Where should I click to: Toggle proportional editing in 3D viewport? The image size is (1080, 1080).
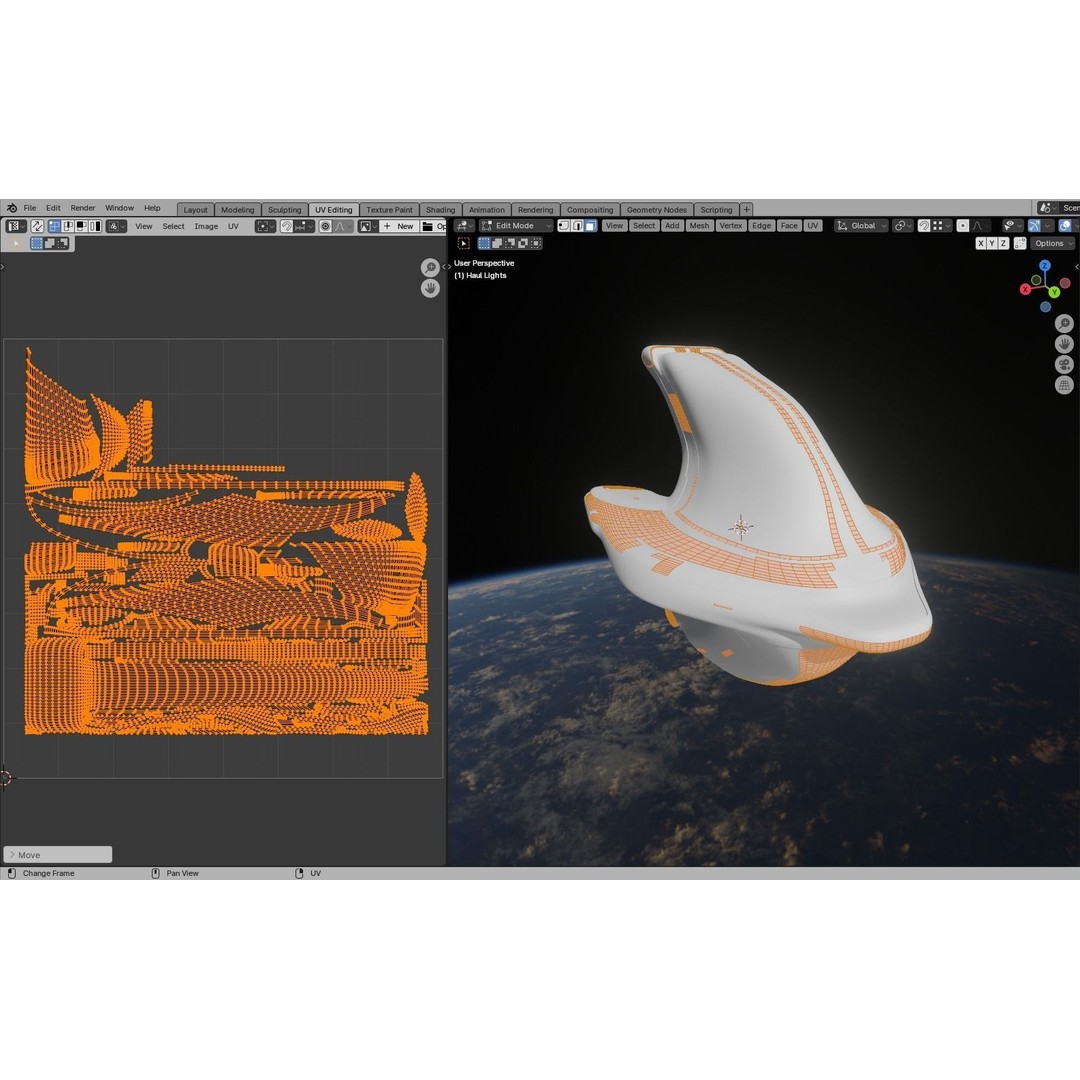coord(963,226)
